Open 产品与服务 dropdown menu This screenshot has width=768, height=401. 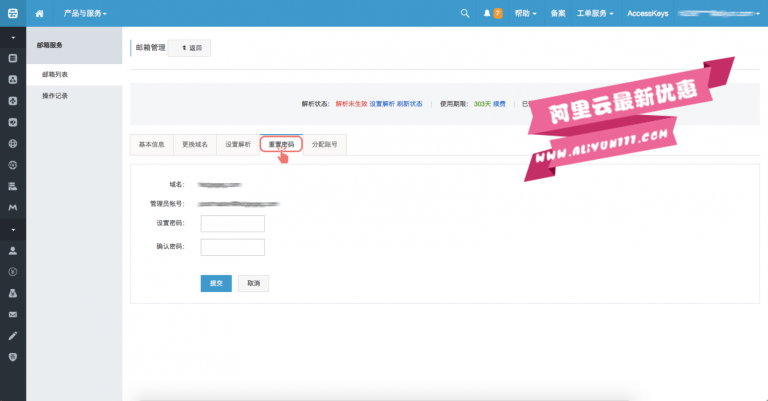(85, 13)
